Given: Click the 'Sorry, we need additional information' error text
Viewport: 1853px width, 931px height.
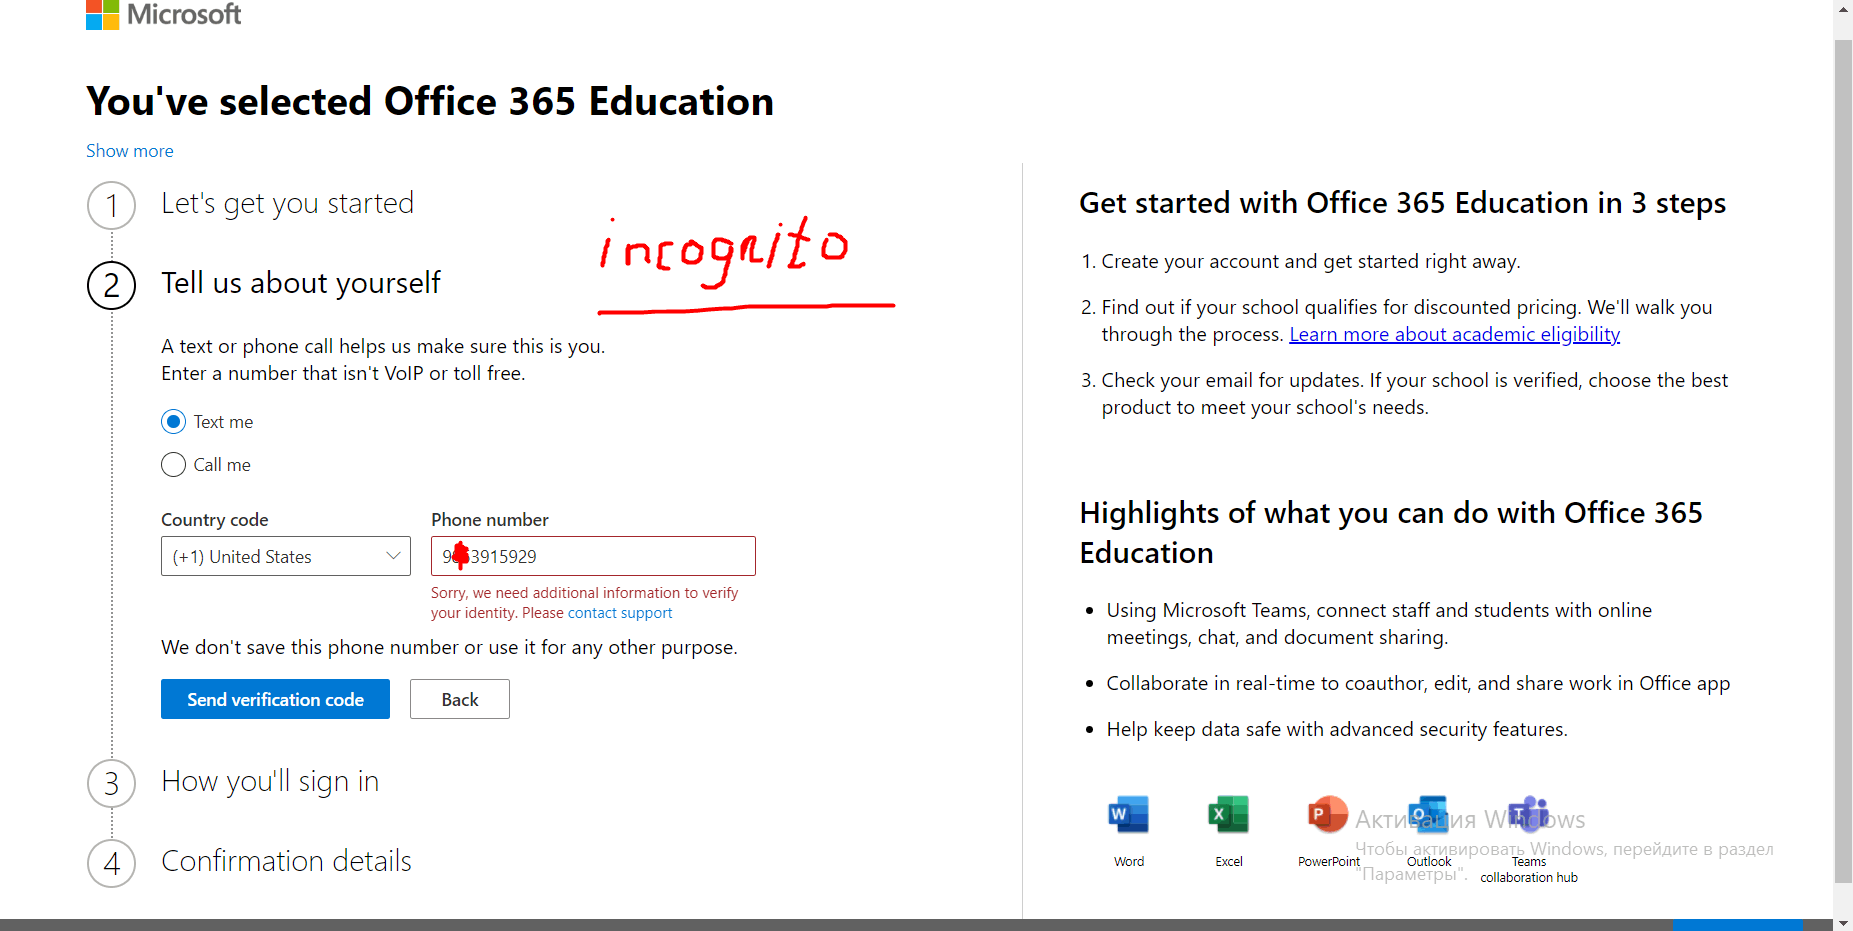Looking at the screenshot, I should [584, 603].
